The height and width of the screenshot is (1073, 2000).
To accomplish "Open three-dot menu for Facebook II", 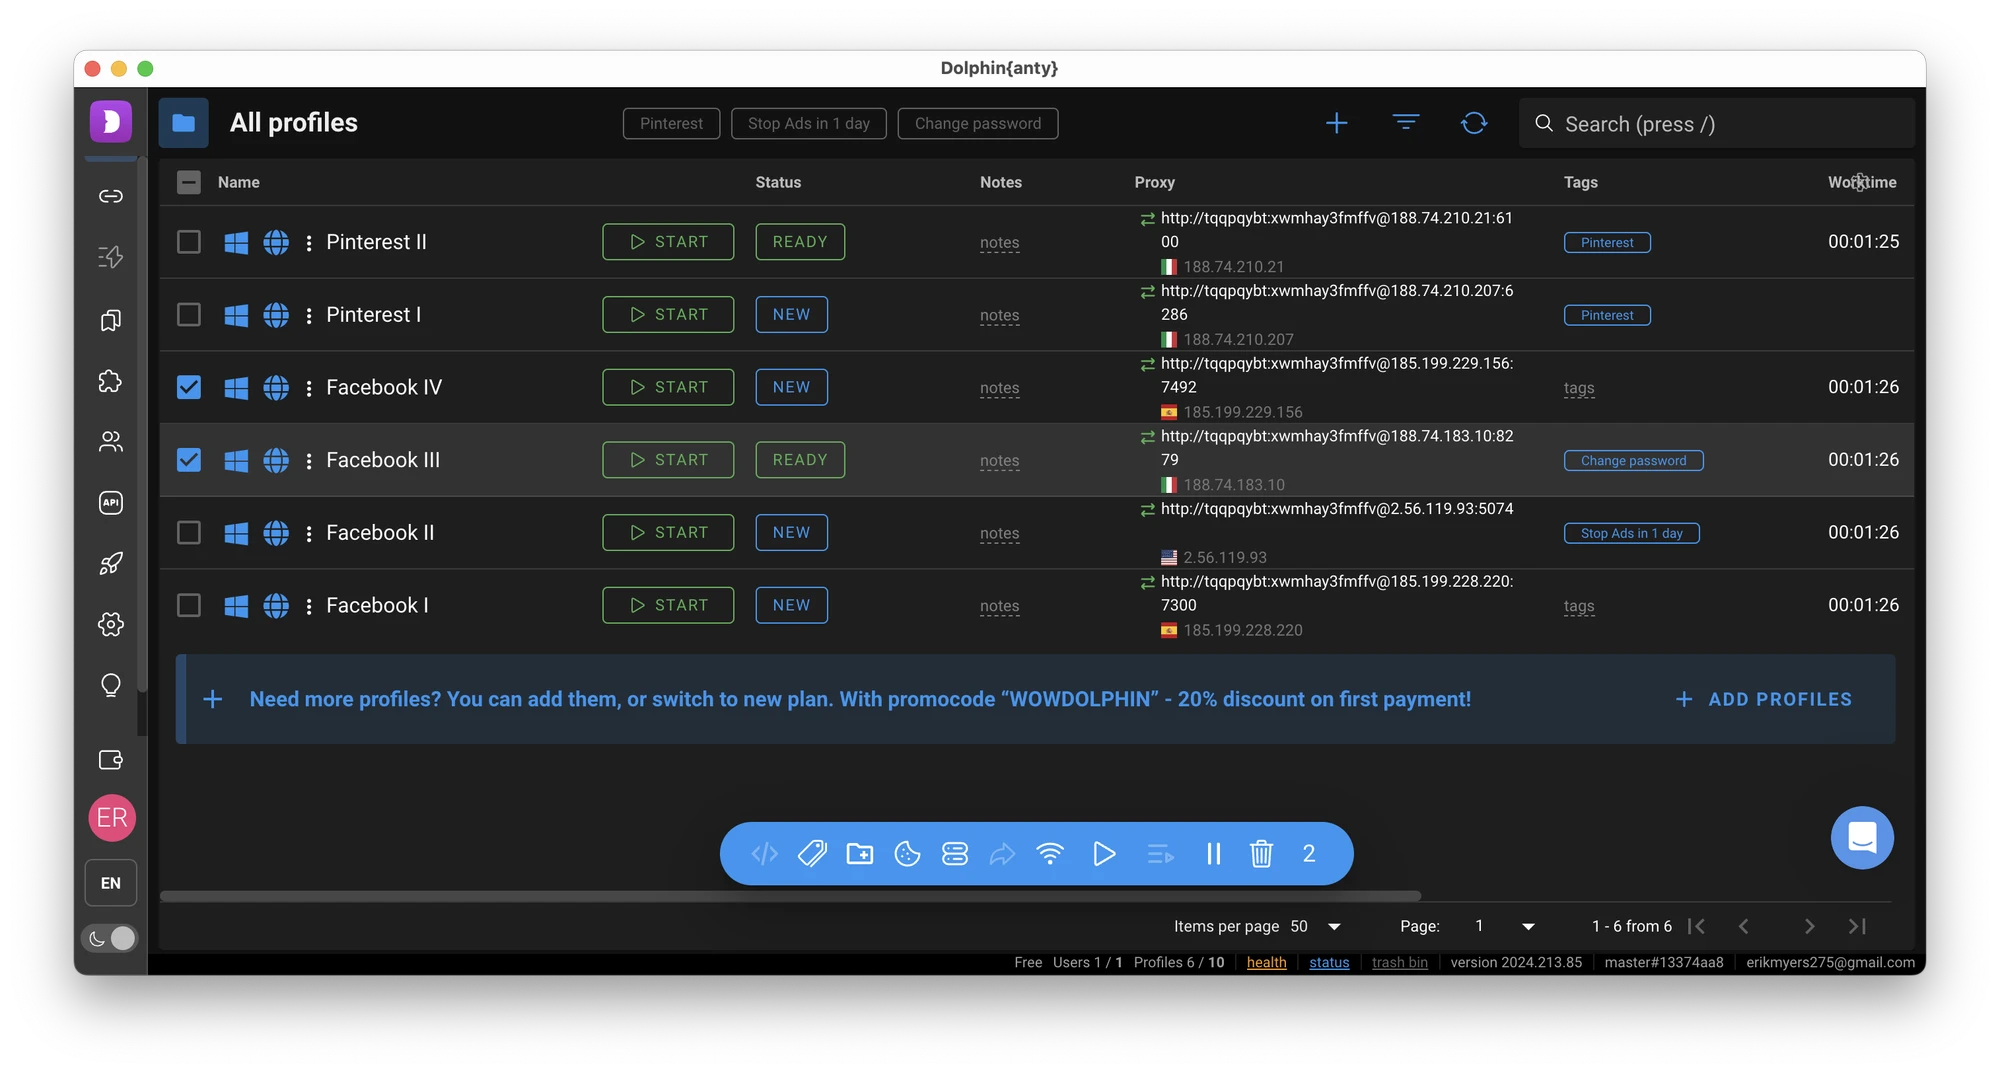I will pyautogui.click(x=309, y=534).
